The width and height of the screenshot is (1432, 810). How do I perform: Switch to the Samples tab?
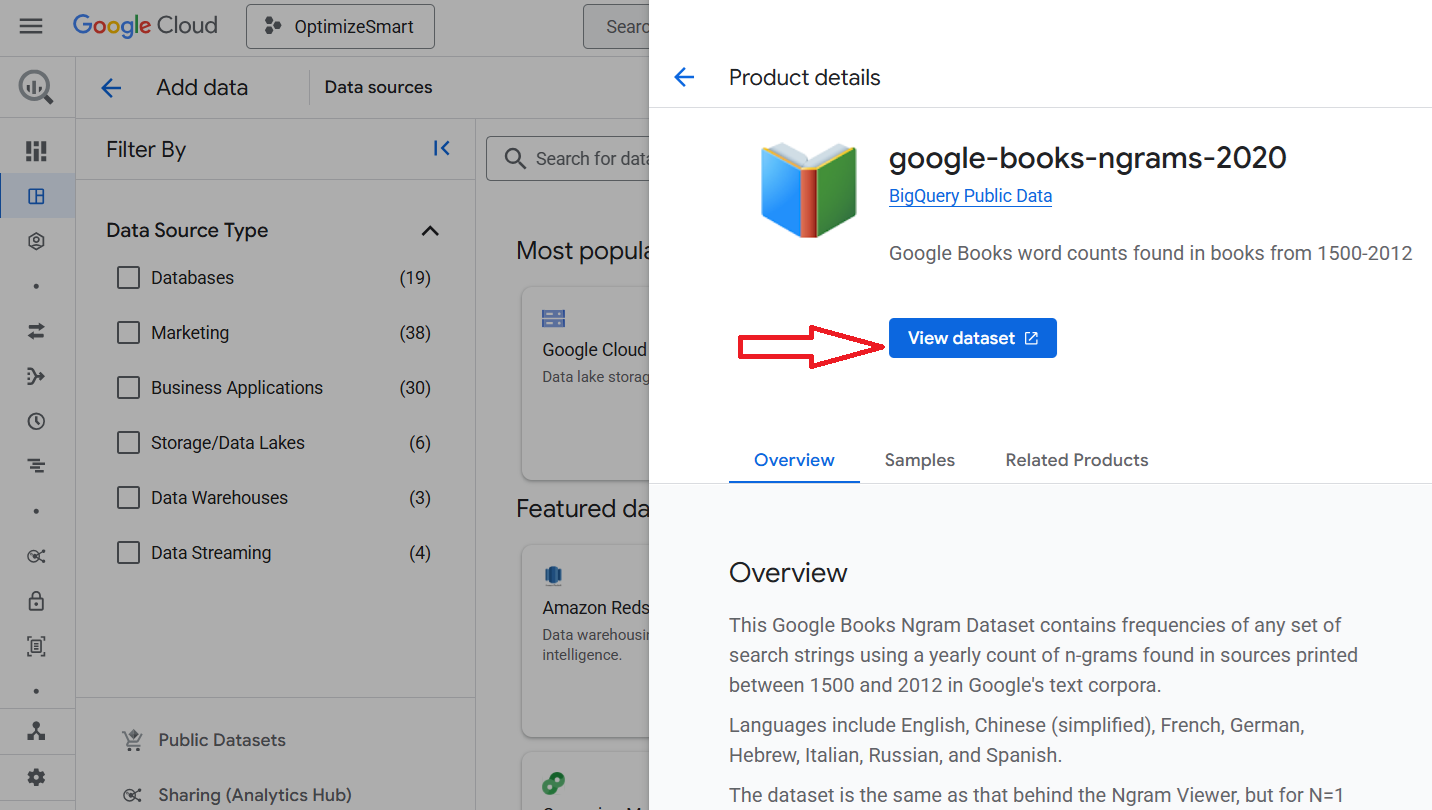919,460
